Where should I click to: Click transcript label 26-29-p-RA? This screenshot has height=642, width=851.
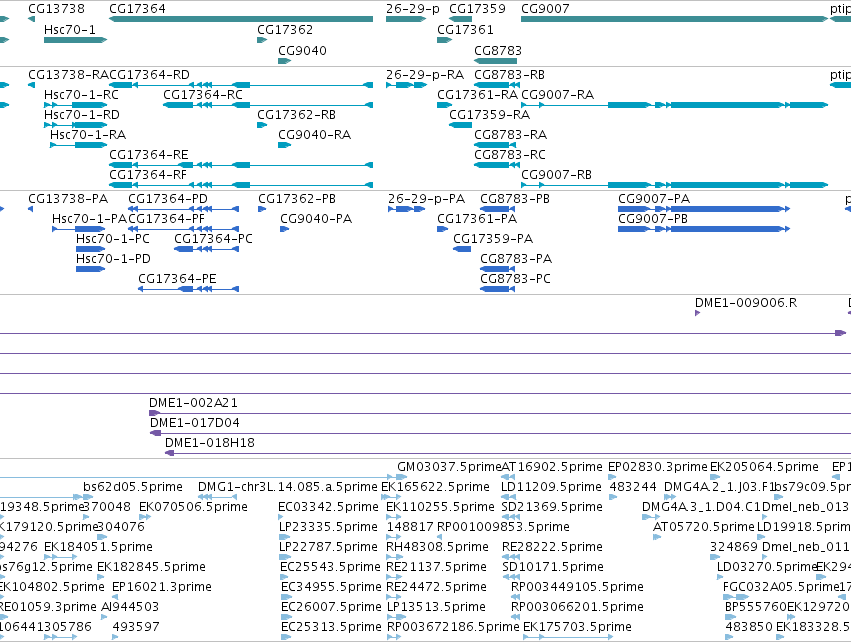(425, 74)
